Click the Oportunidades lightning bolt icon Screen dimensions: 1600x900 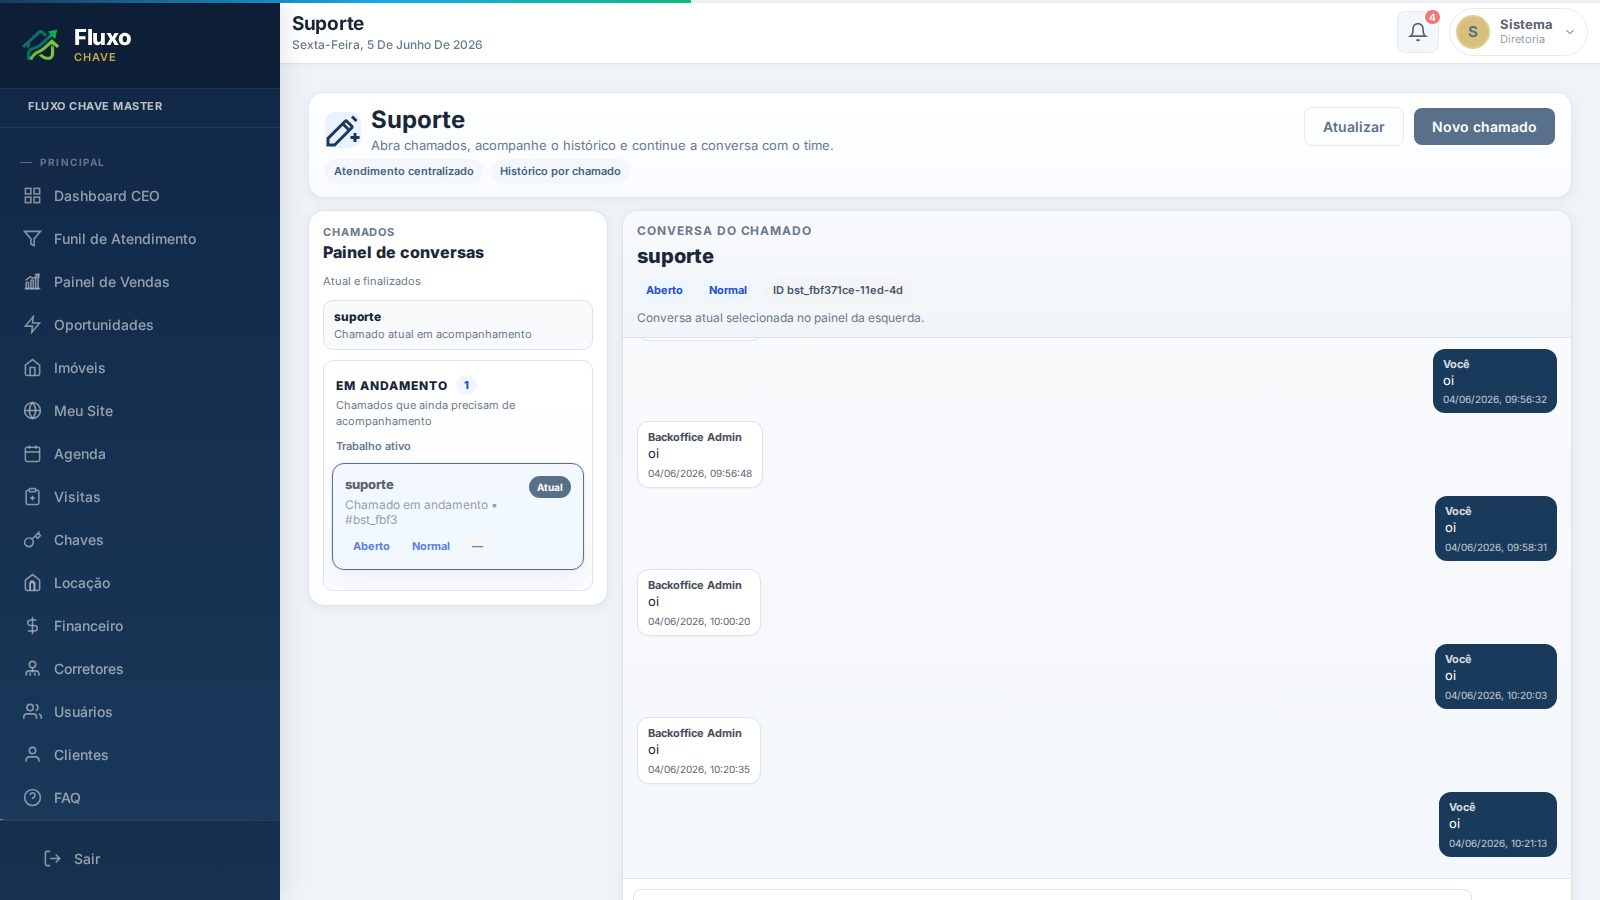coord(33,325)
